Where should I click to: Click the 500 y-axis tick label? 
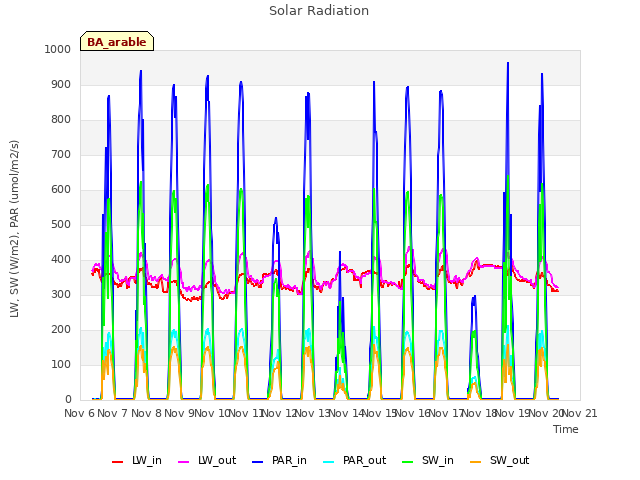(61, 224)
